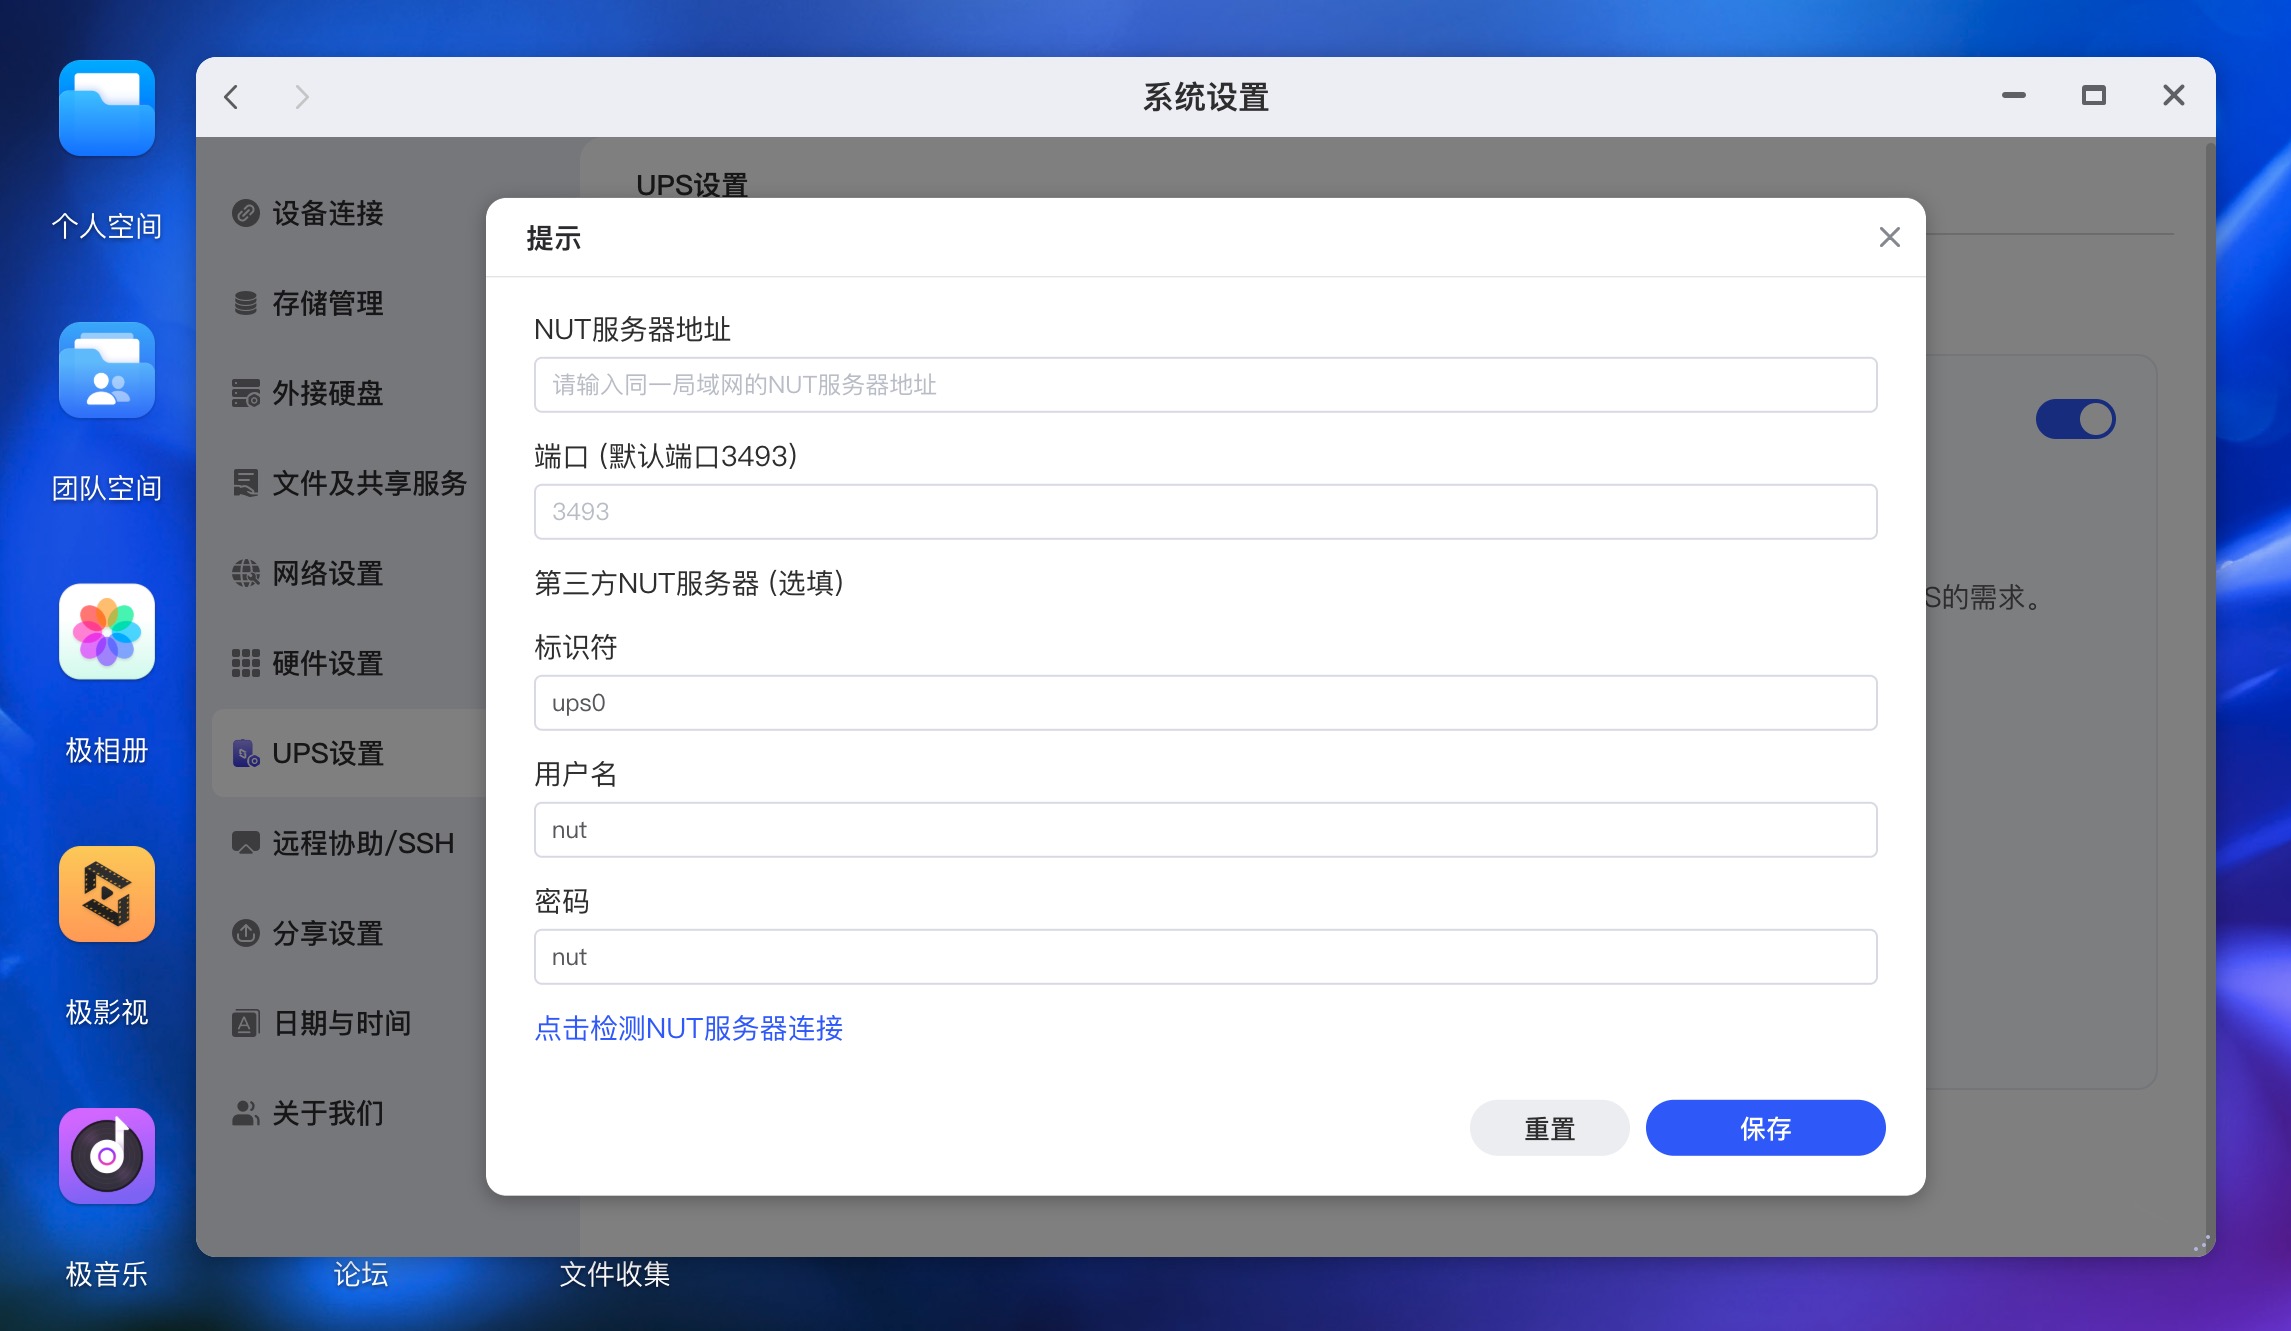Viewport: 2291px width, 1331px height.
Task: Click the 端口 input field showing 3493
Action: (x=1205, y=512)
